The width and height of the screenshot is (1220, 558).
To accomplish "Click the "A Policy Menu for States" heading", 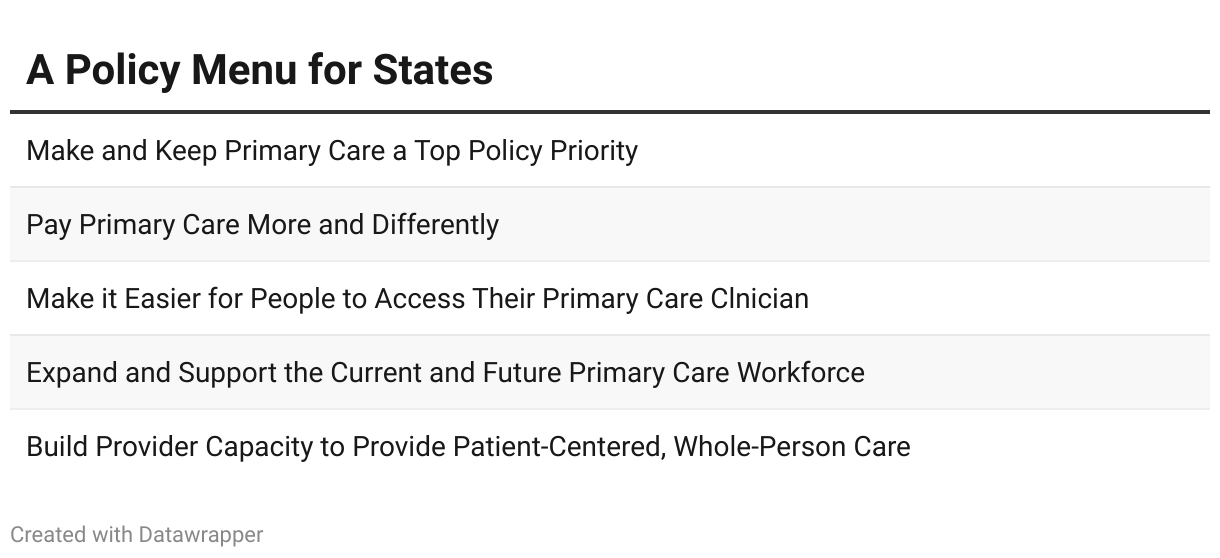I will [x=260, y=70].
